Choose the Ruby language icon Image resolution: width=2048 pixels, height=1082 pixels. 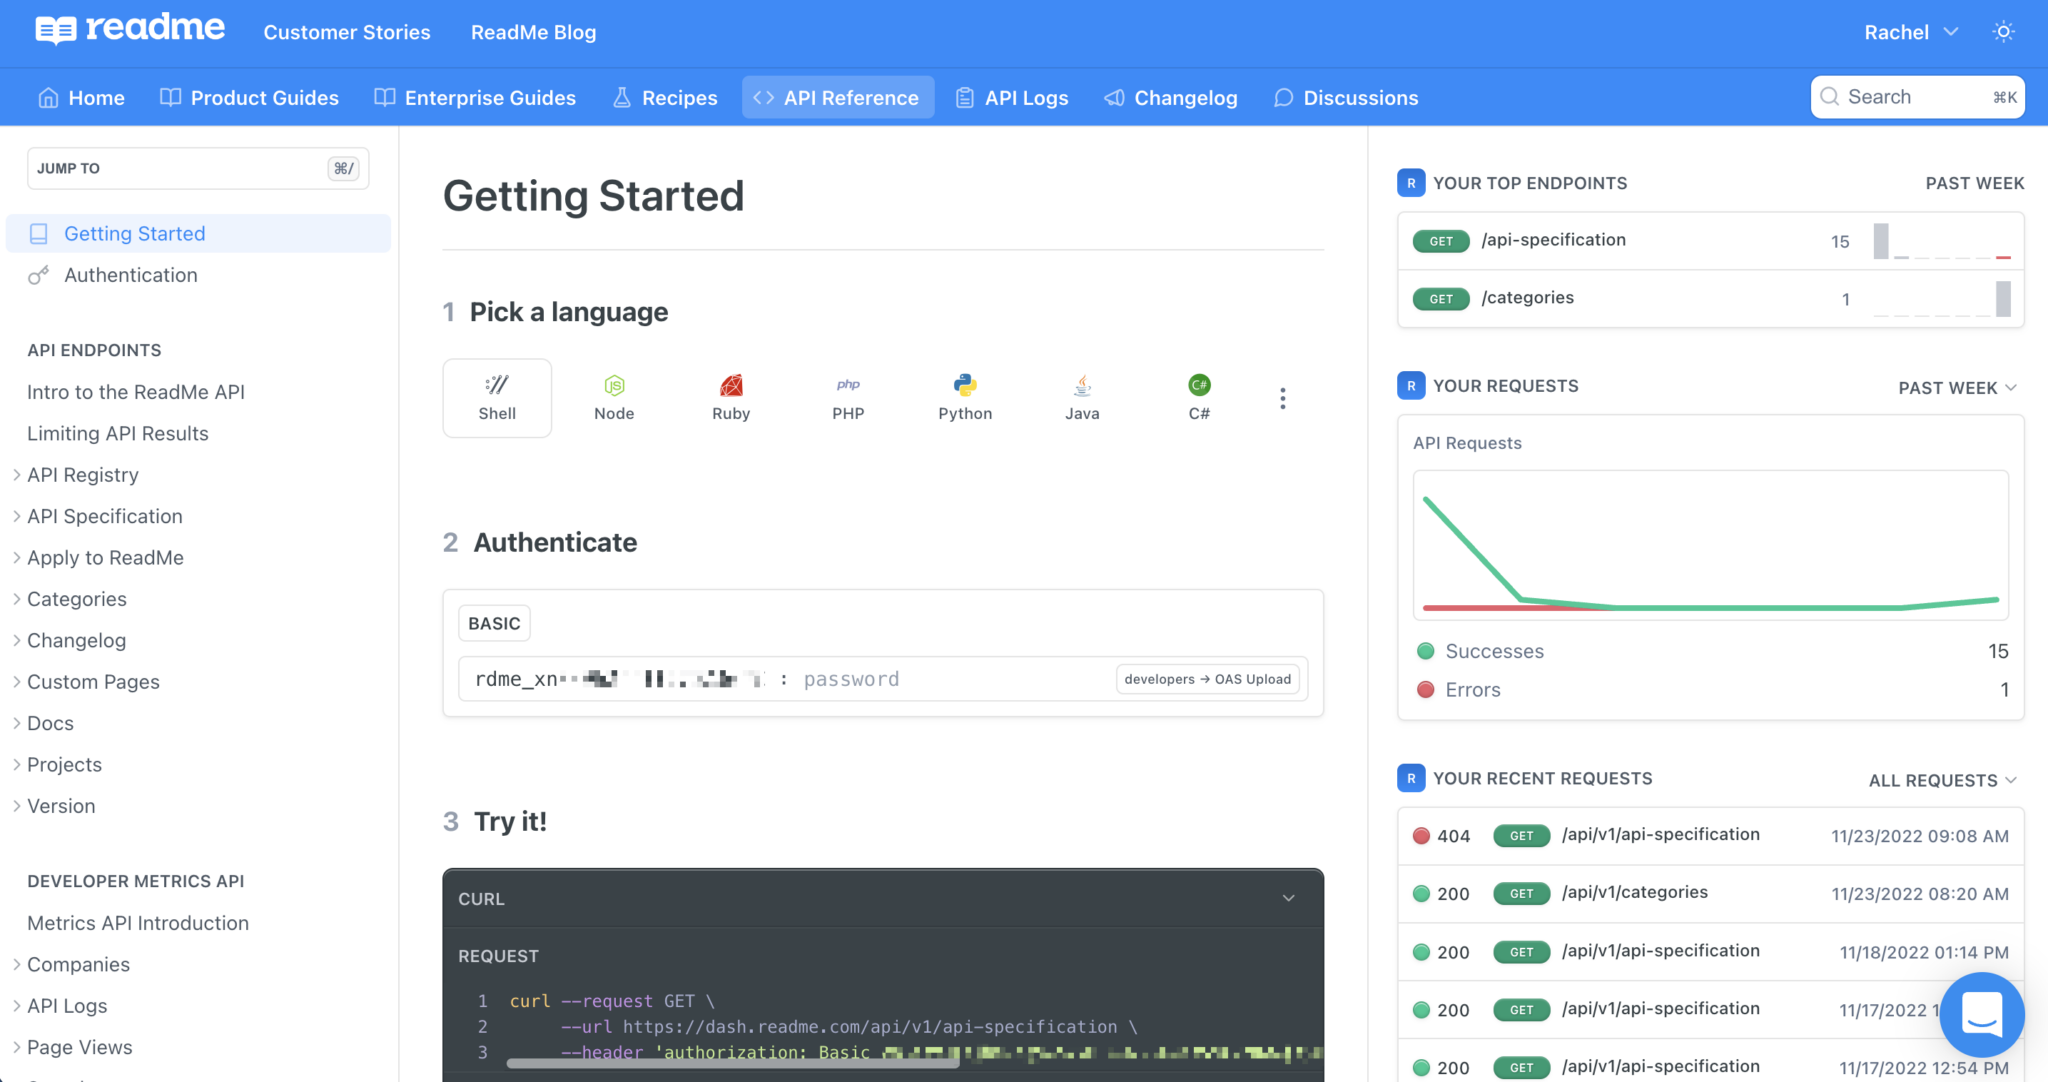(731, 397)
